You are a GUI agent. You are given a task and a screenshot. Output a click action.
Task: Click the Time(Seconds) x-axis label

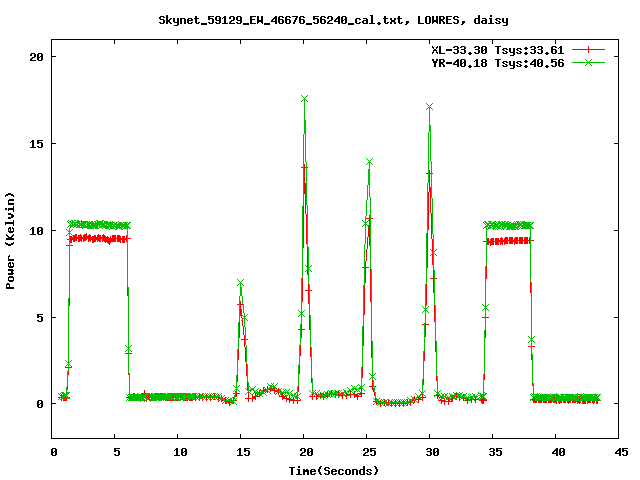click(333, 471)
